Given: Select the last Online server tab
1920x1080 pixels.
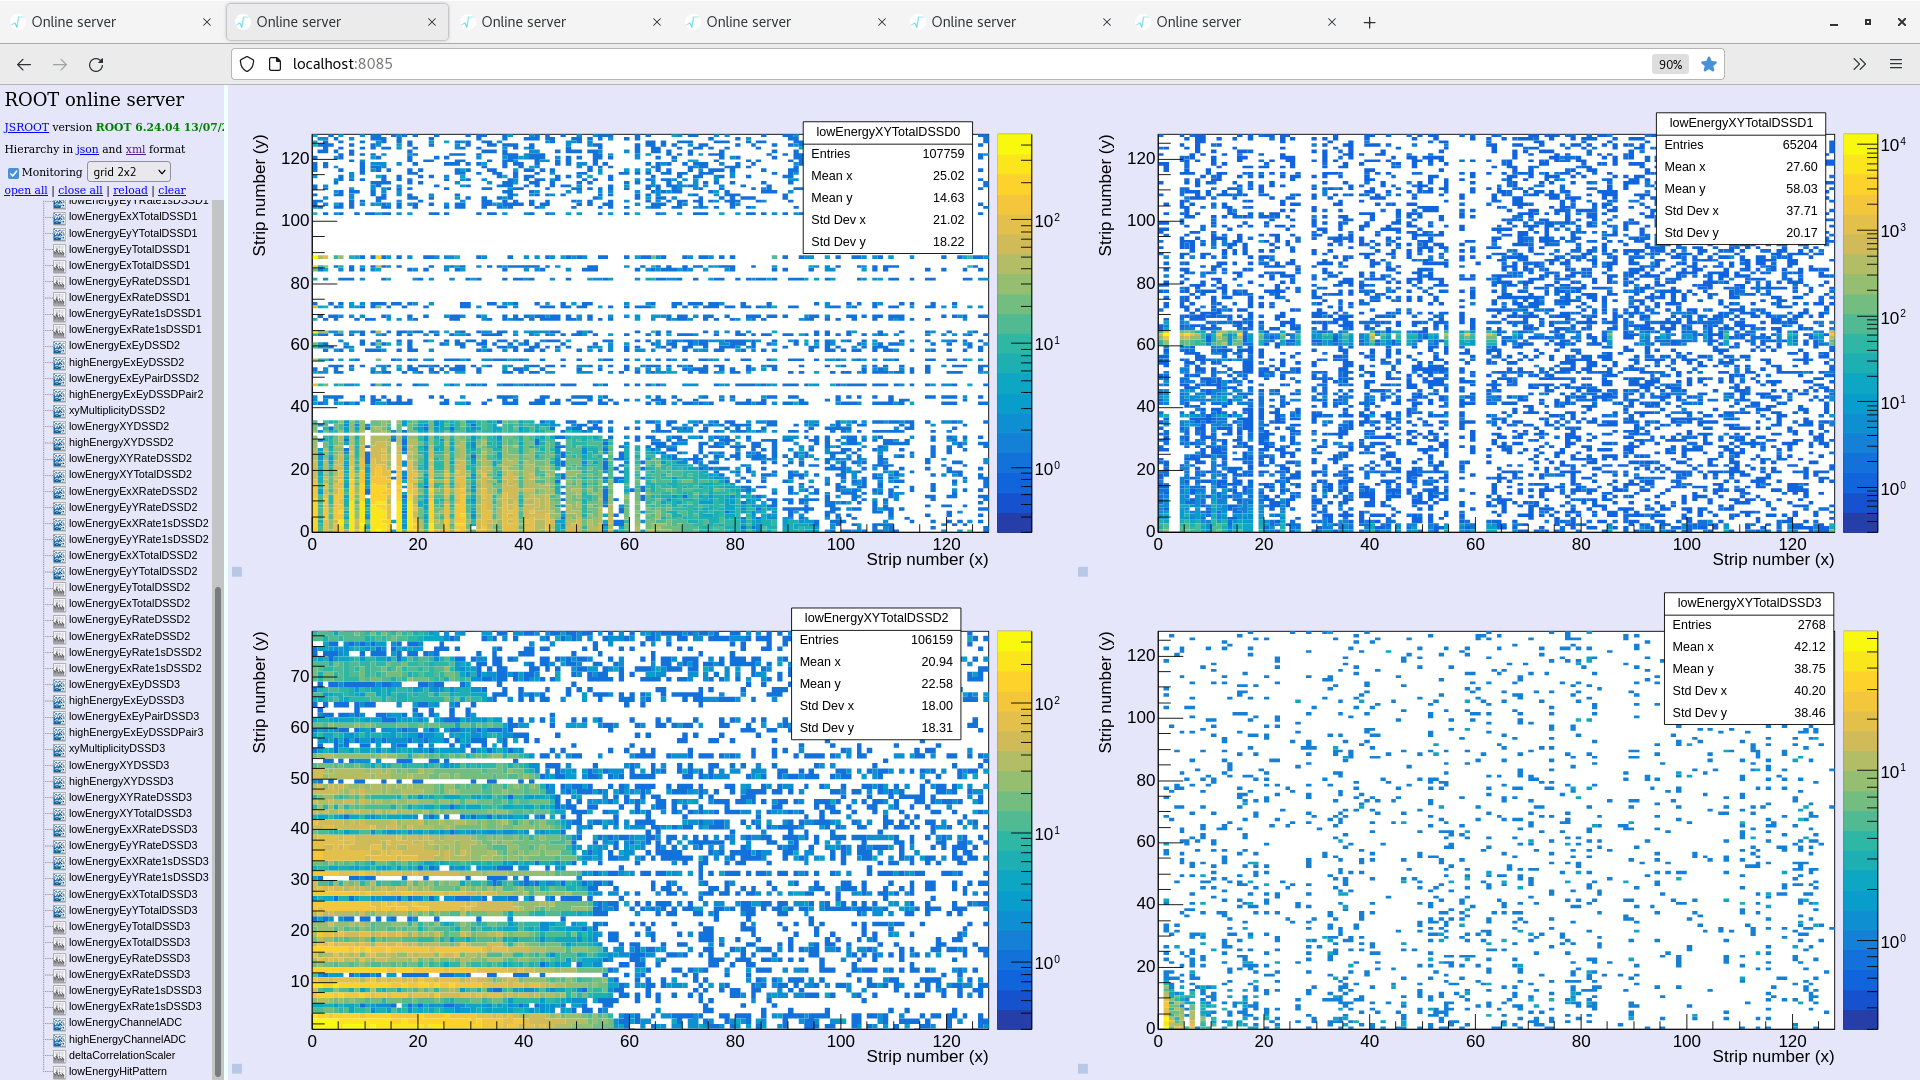Looking at the screenshot, I should click(x=1200, y=21).
